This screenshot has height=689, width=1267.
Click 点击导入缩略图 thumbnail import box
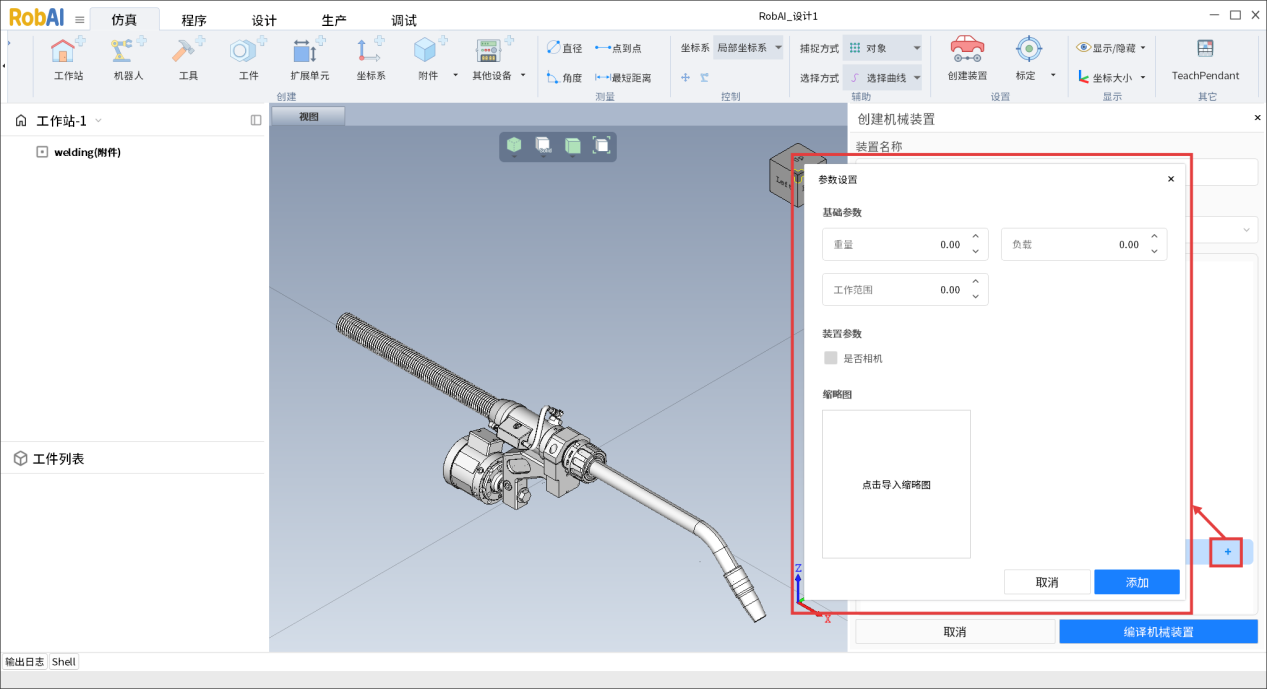click(x=896, y=484)
